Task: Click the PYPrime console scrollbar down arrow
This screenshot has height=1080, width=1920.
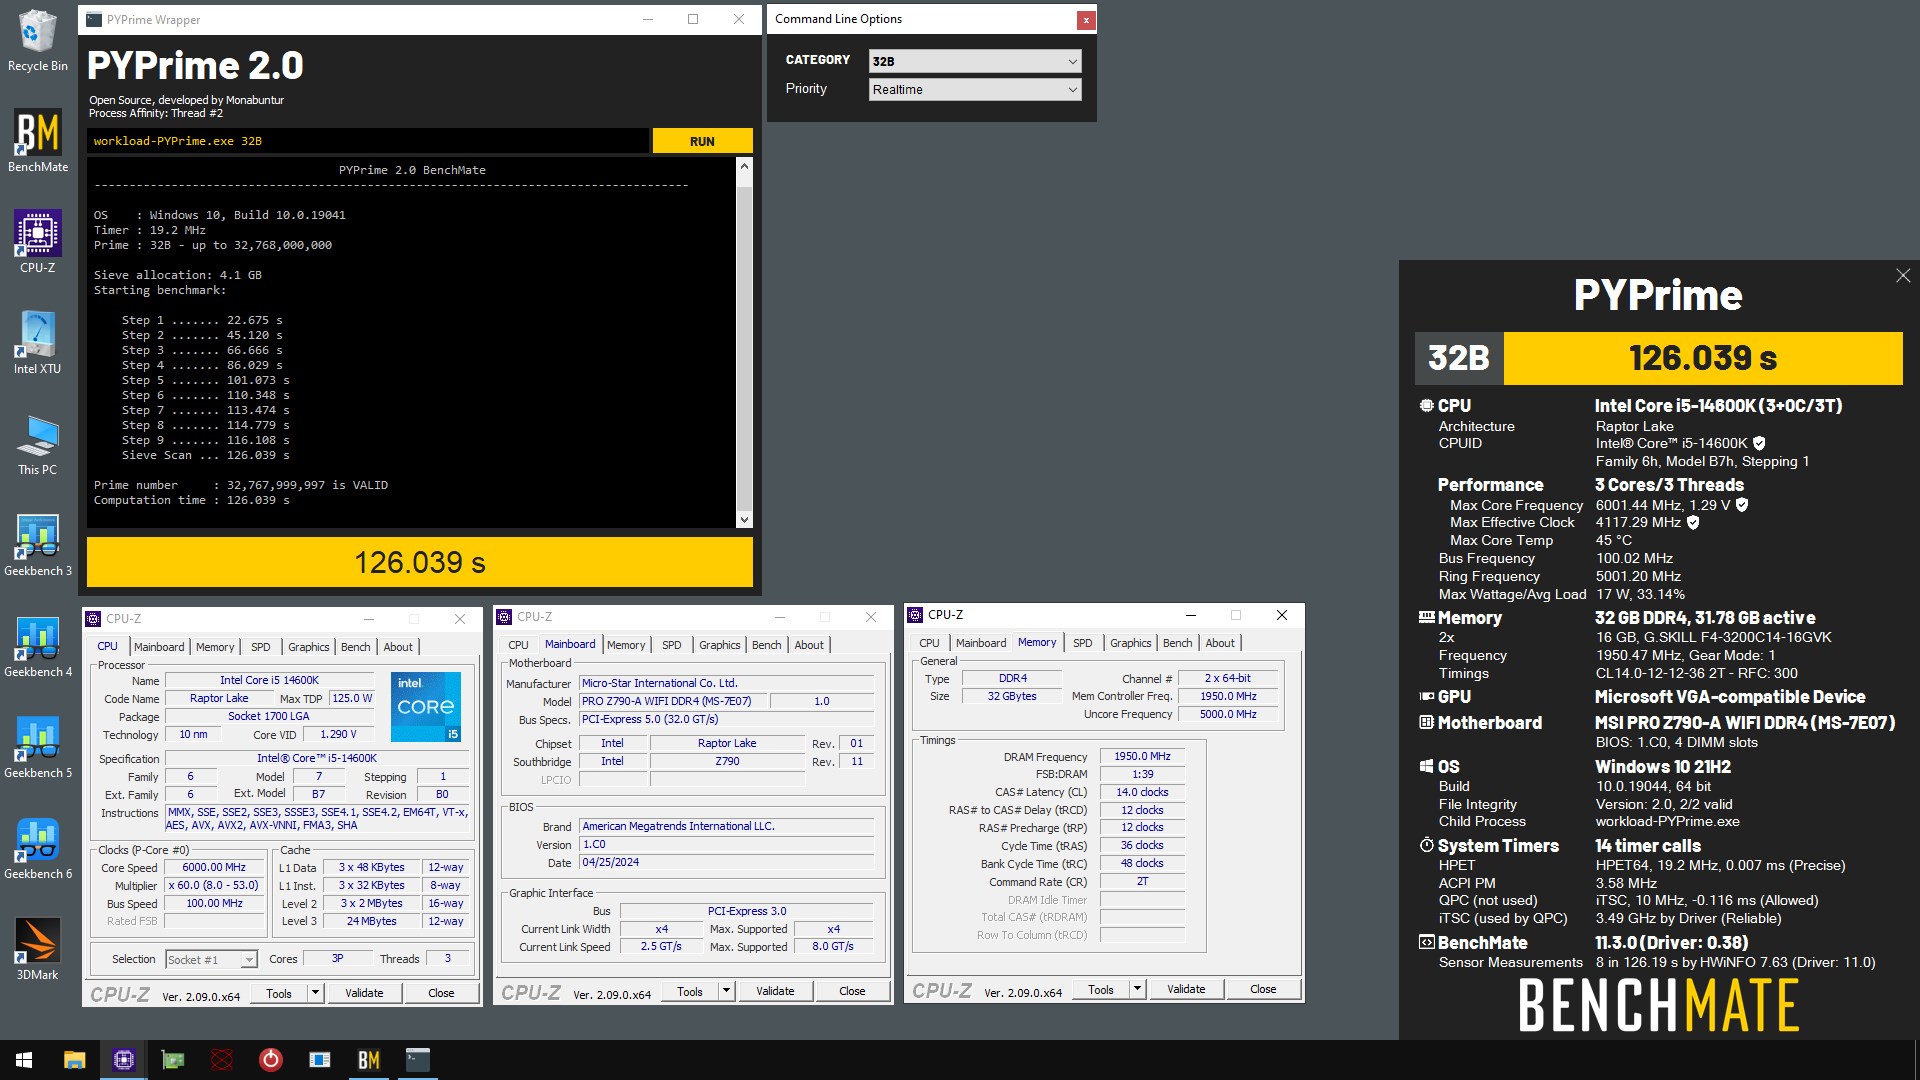Action: point(744,519)
